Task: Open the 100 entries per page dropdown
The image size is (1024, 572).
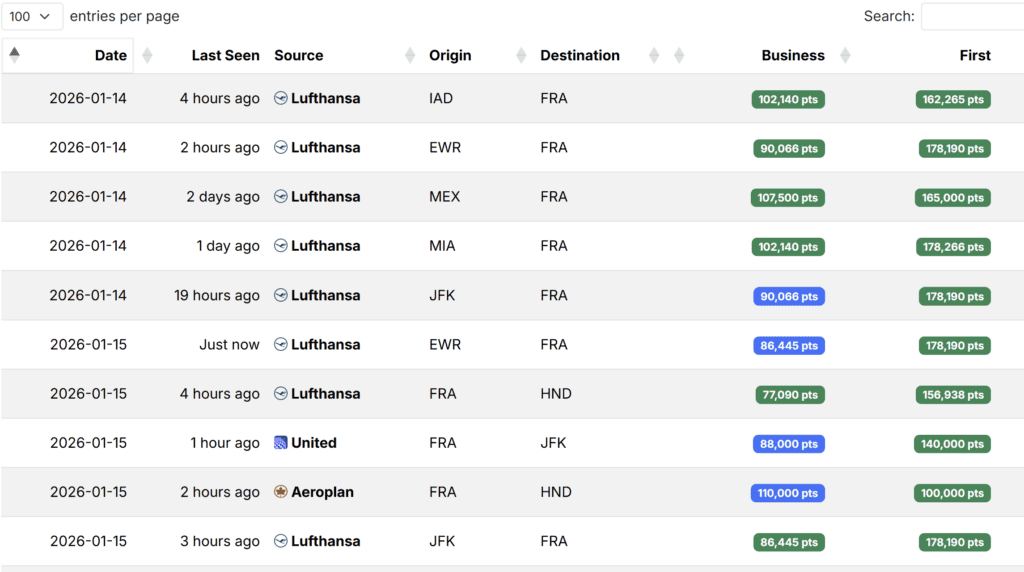Action: point(31,16)
